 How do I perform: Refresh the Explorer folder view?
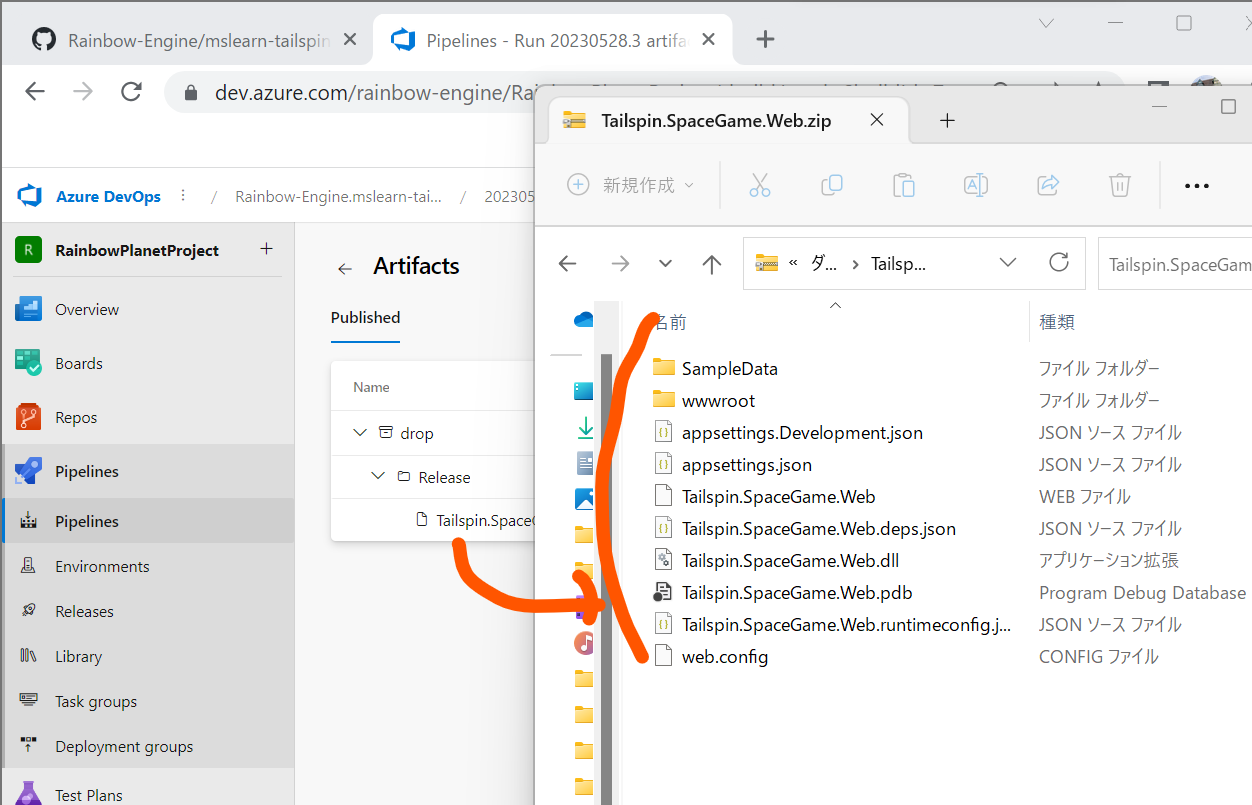1059,263
